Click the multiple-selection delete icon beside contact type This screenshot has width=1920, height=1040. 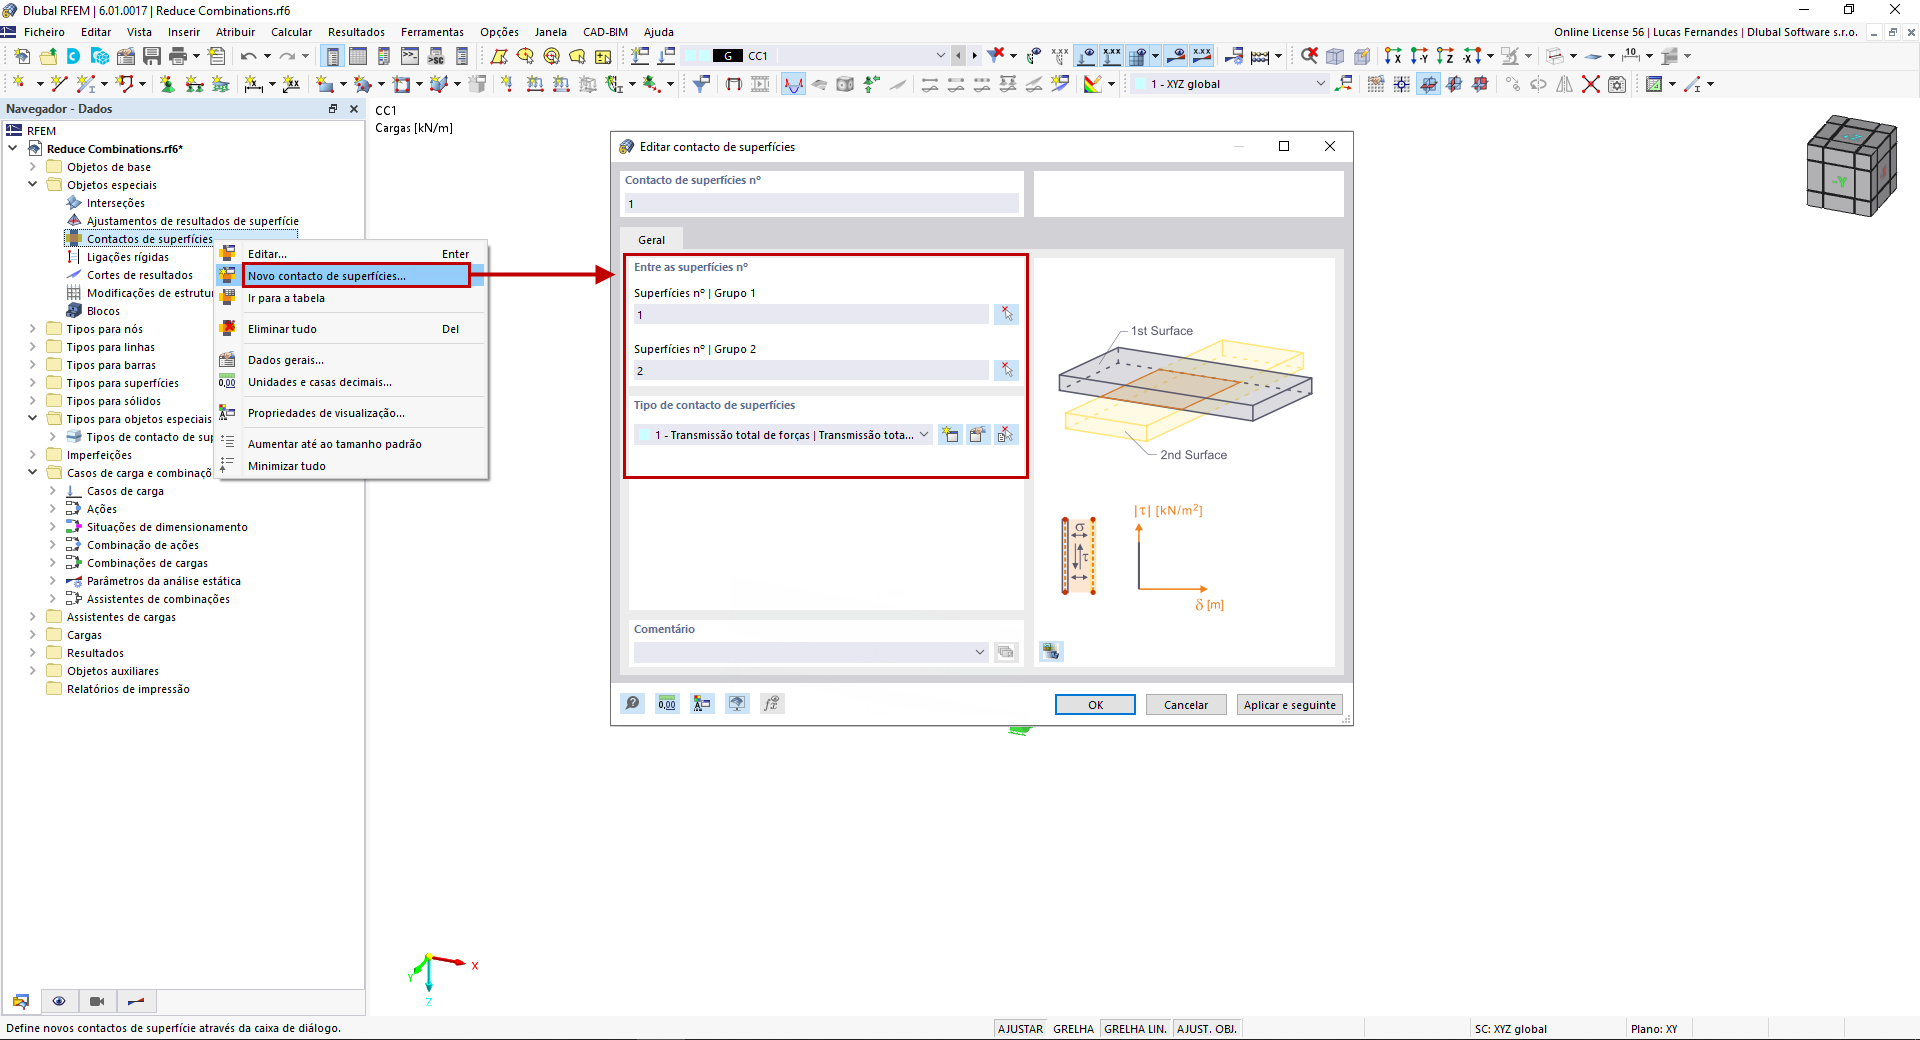[1006, 435]
